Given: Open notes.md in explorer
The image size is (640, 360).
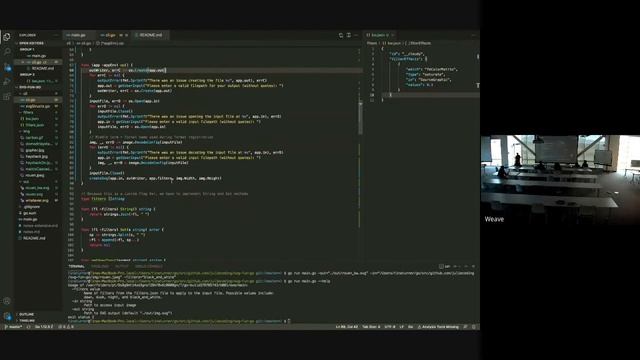Looking at the screenshot, I should pos(38,232).
